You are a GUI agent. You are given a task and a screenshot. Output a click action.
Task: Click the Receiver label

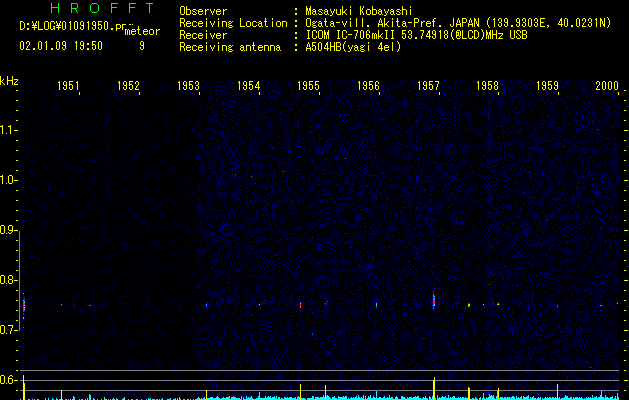point(203,35)
